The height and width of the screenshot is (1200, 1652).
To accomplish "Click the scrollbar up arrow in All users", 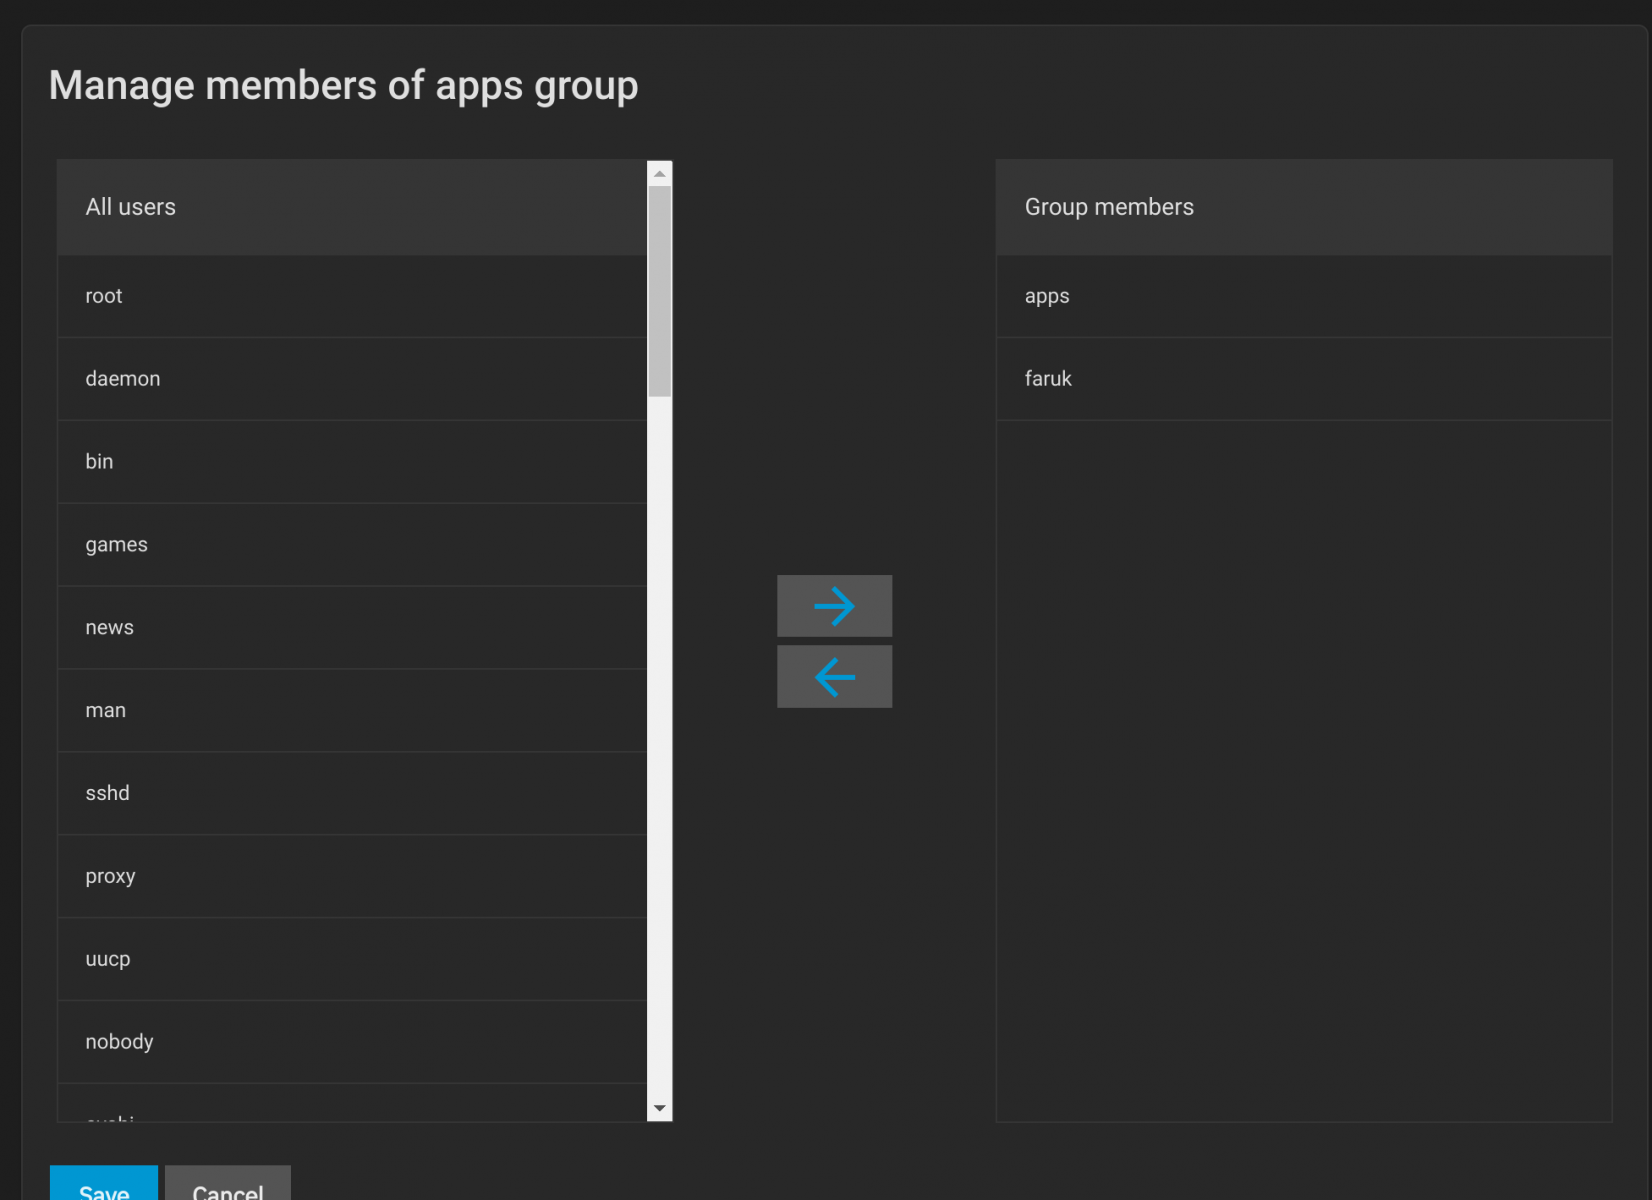I will tap(660, 174).
